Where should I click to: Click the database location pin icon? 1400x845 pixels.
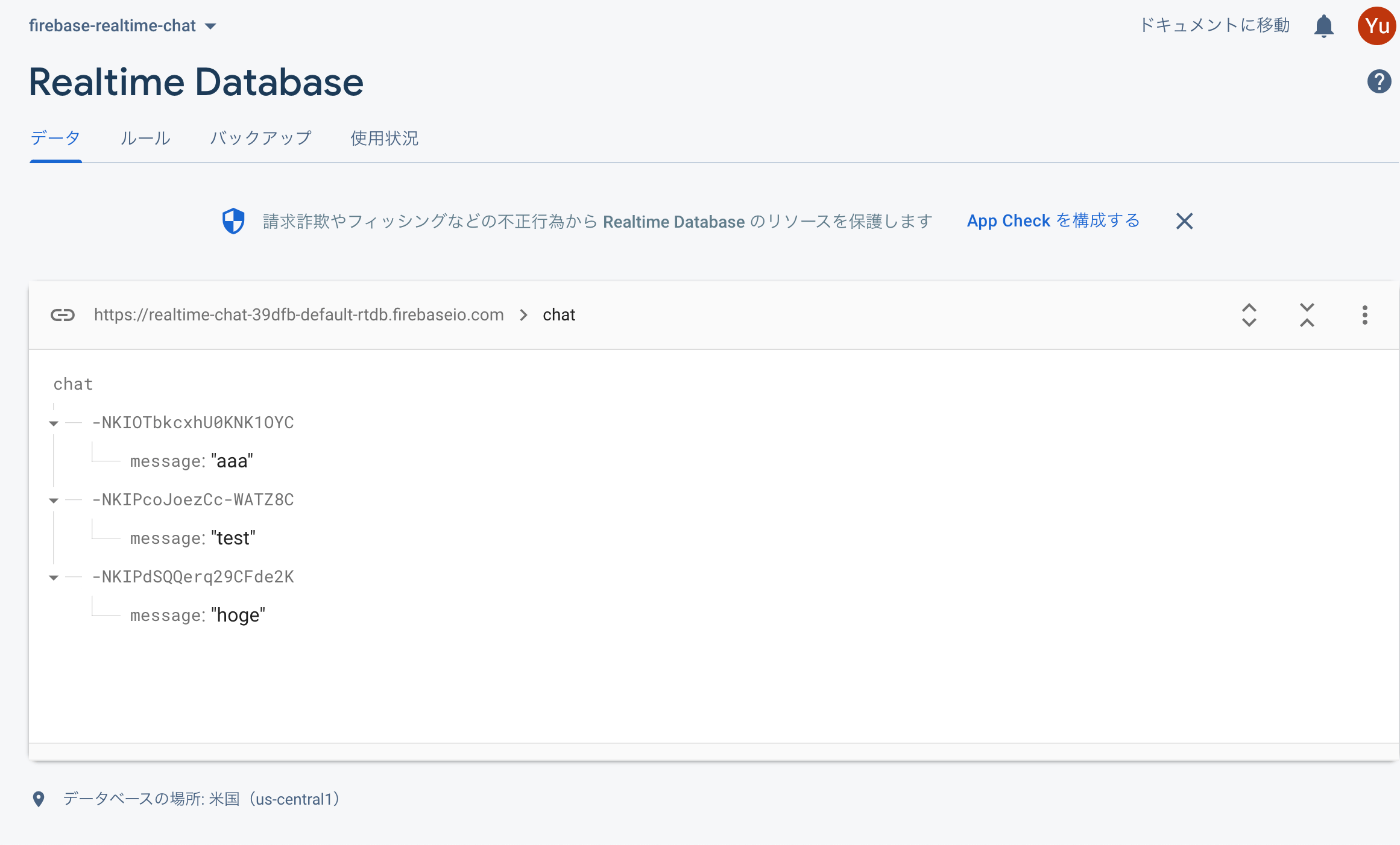coord(39,799)
